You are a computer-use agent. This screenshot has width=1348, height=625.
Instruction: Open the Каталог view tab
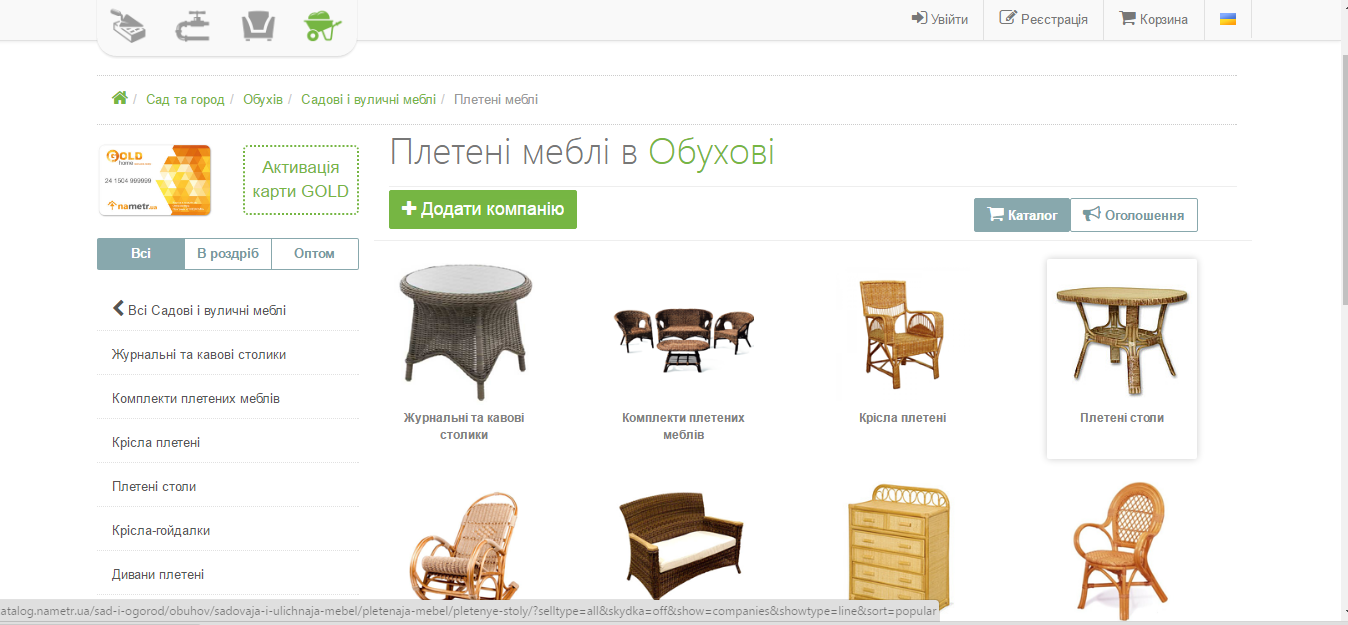point(1022,215)
